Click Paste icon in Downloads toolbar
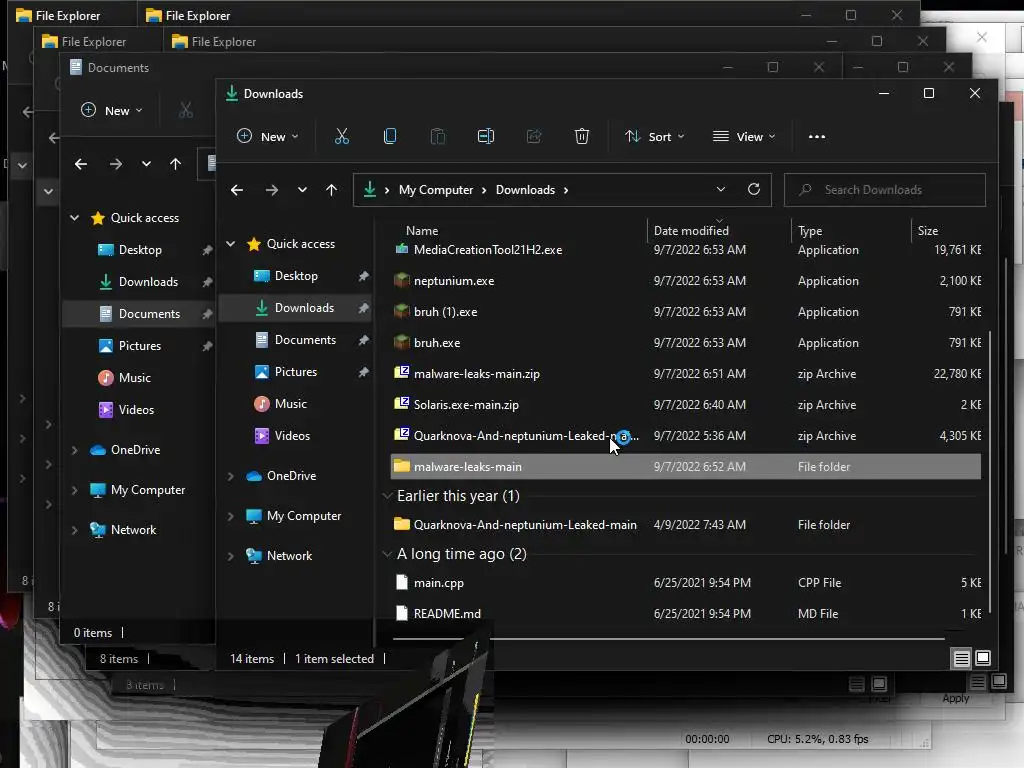This screenshot has height=768, width=1024. (438, 136)
